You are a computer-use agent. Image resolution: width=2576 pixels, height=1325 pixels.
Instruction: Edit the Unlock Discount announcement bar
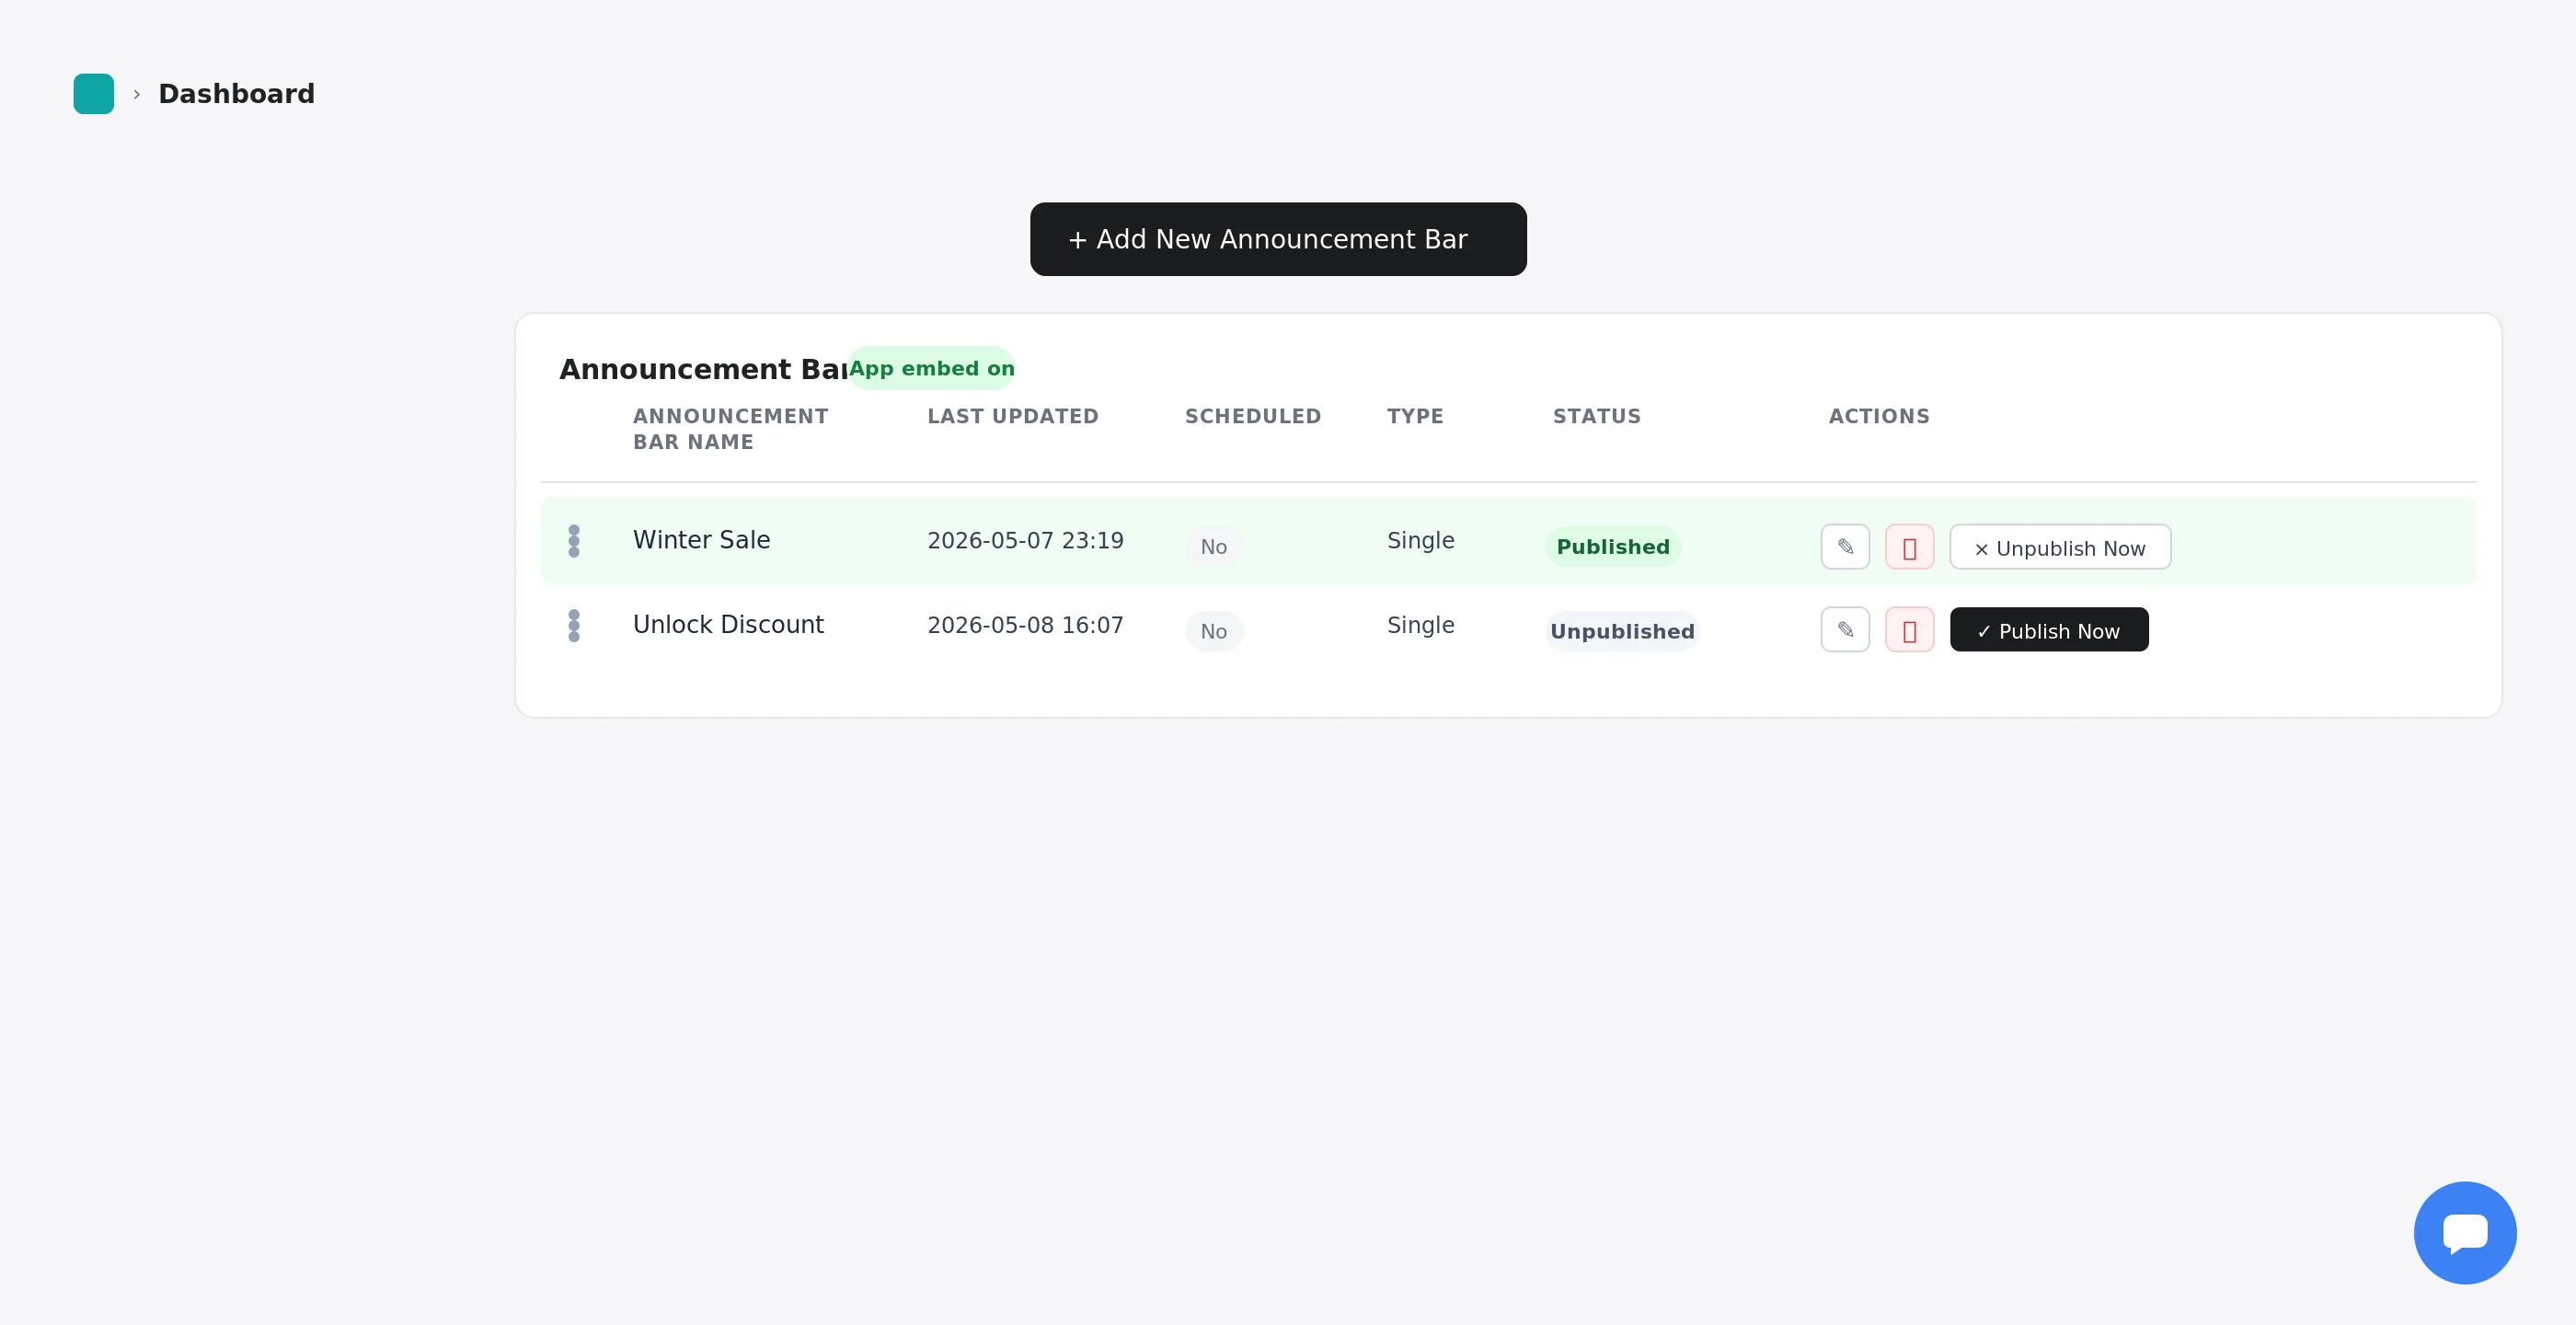tap(1845, 630)
